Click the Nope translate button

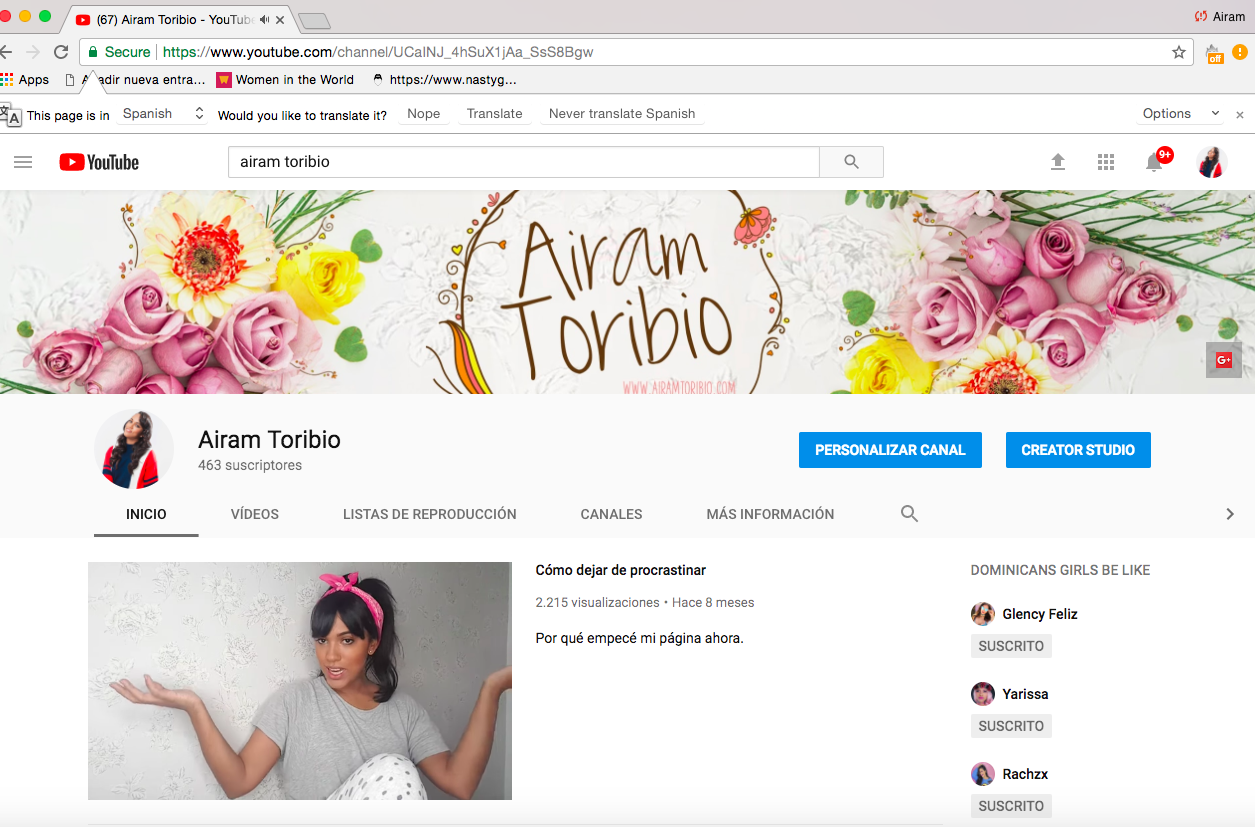pos(424,114)
